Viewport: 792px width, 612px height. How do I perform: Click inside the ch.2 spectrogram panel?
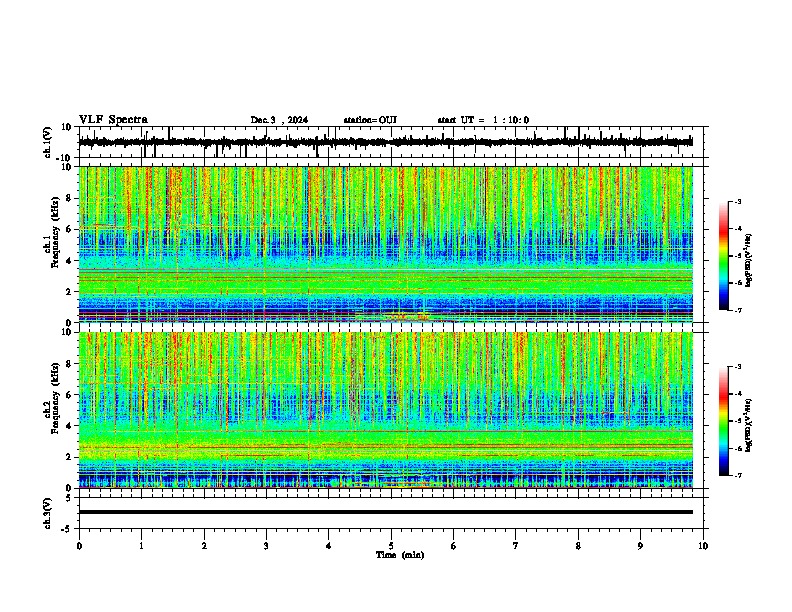click(x=385, y=410)
